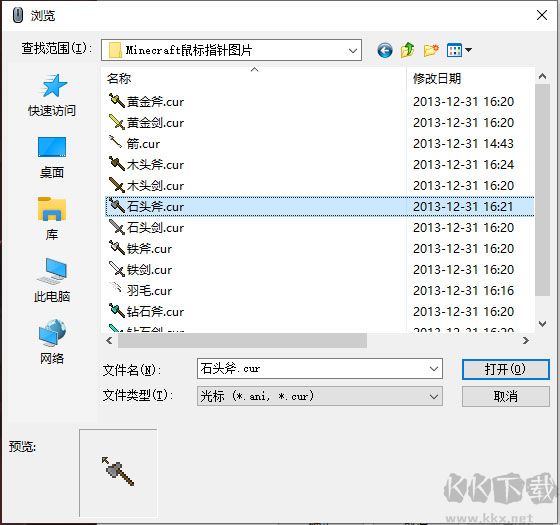
Task: Select the file name 箭.cur
Action: tap(143, 144)
